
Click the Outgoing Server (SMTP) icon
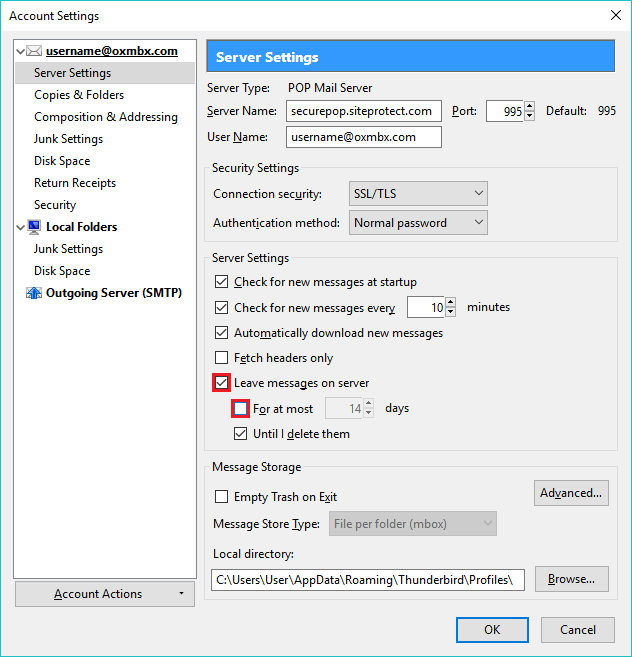34,293
